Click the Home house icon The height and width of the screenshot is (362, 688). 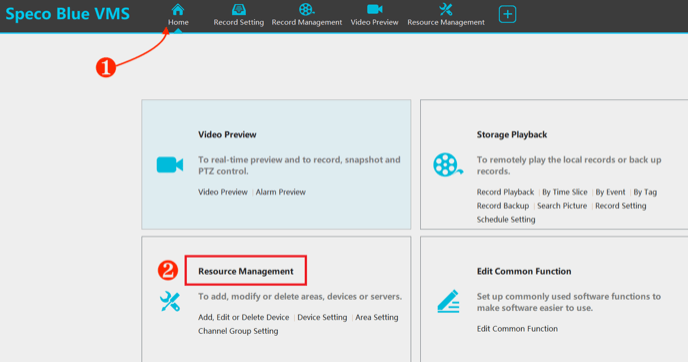coord(178,9)
